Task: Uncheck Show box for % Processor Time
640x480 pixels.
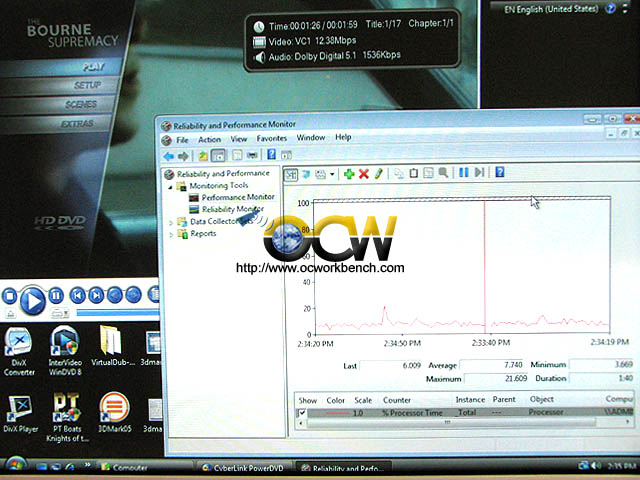Action: pos(302,413)
